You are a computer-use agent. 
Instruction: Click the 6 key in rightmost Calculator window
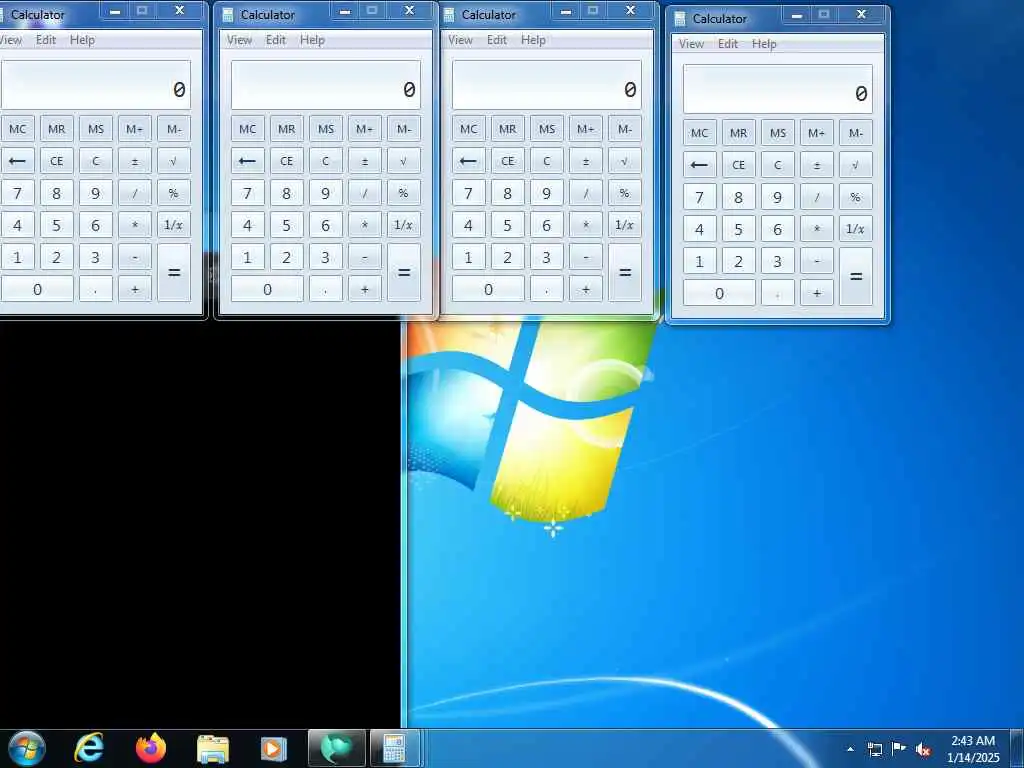(777, 229)
